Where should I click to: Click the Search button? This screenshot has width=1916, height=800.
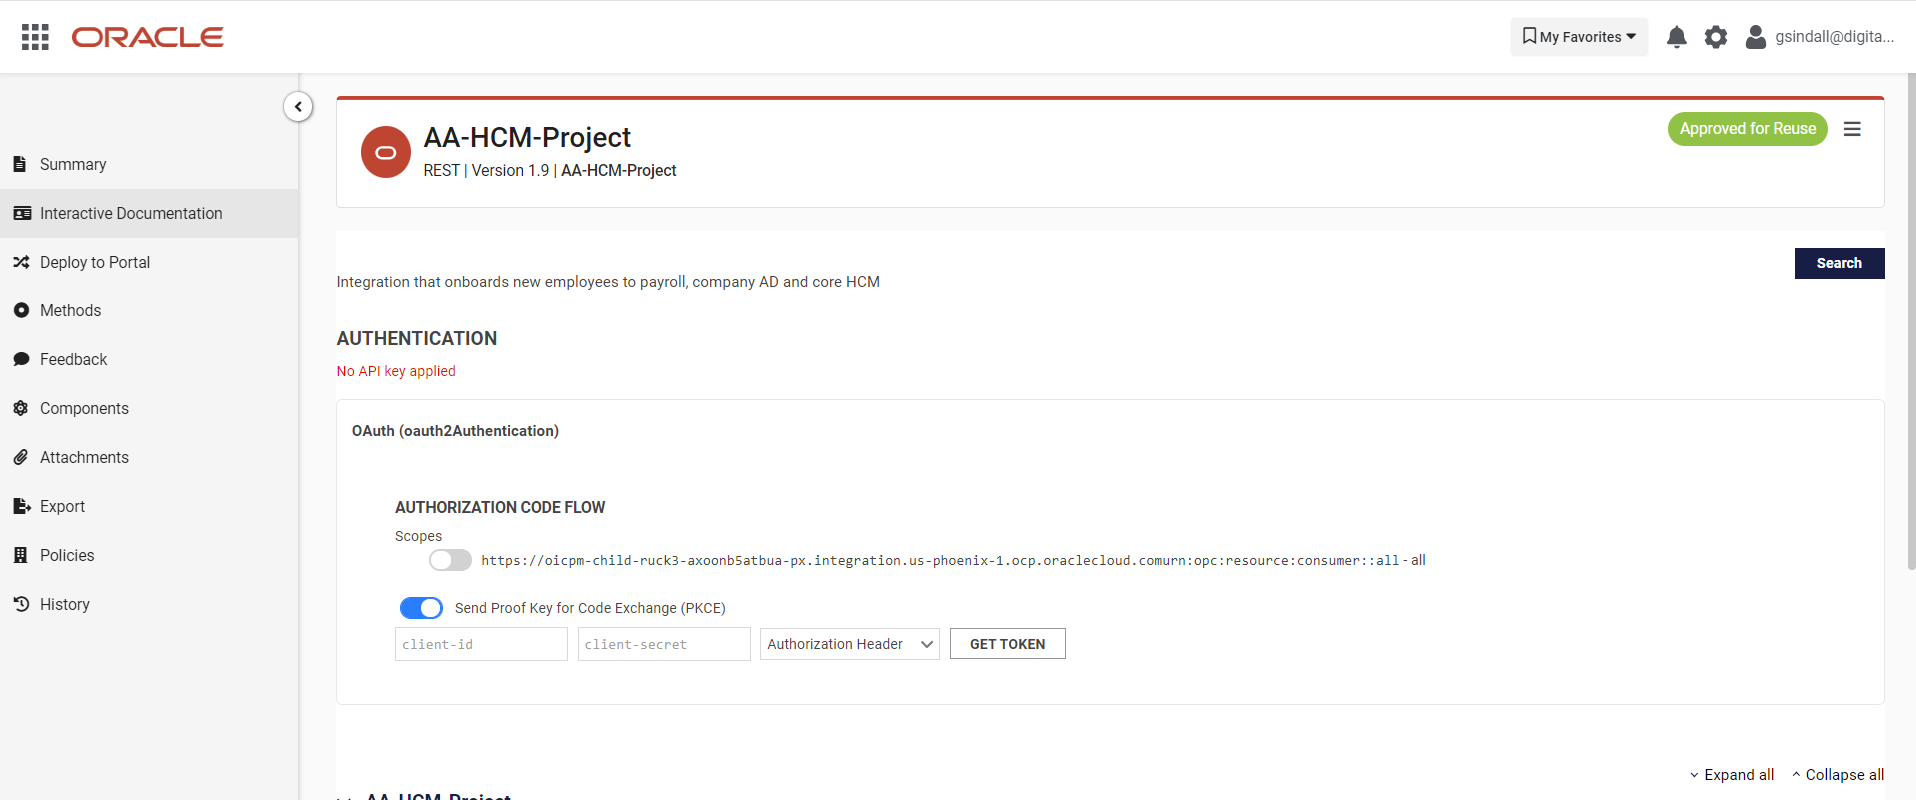[1840, 263]
